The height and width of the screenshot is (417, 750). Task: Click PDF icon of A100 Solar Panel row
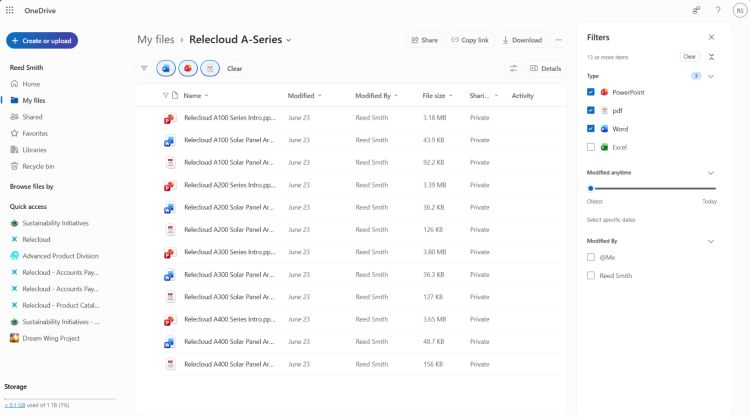[x=170, y=163]
